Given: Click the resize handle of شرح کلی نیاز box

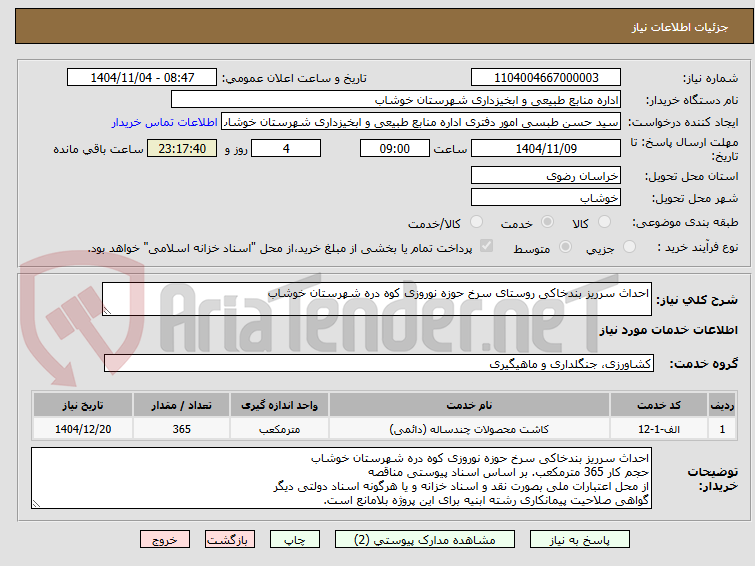Looking at the screenshot, I should [107, 311].
